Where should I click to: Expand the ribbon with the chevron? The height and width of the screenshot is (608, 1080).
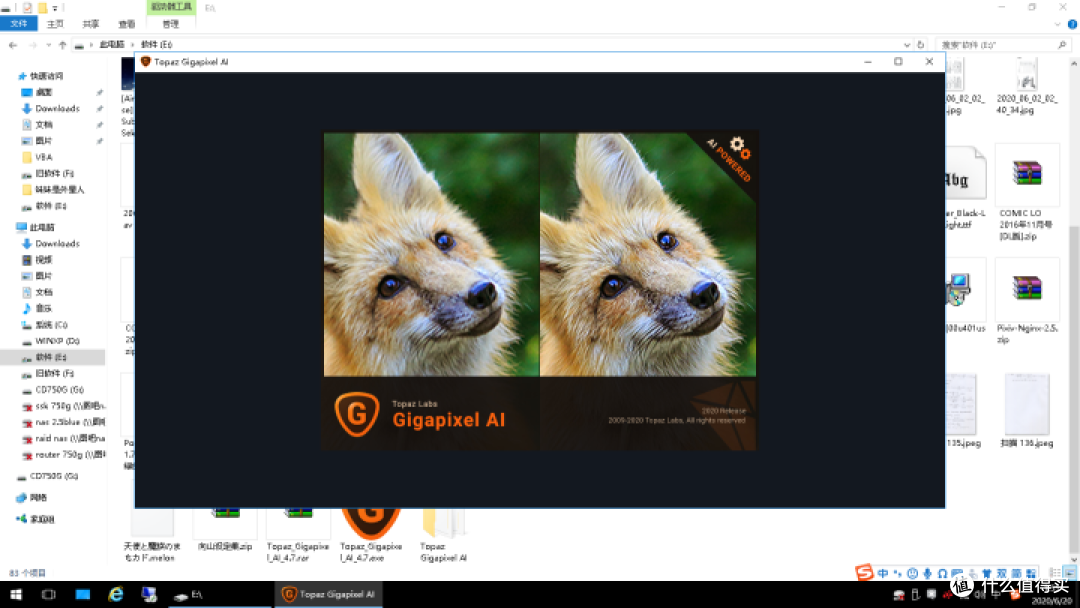(x=1057, y=24)
